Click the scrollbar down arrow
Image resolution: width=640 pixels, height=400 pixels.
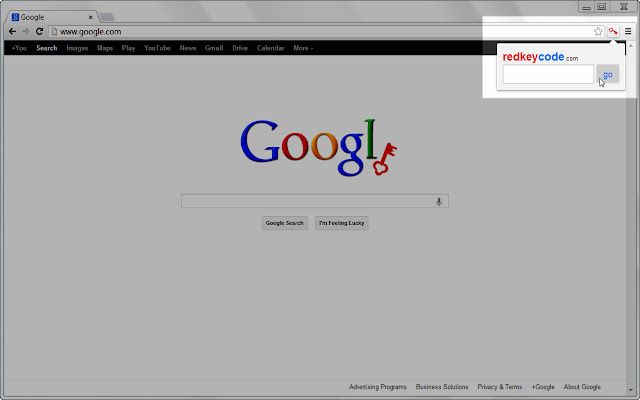pyautogui.click(x=631, y=390)
